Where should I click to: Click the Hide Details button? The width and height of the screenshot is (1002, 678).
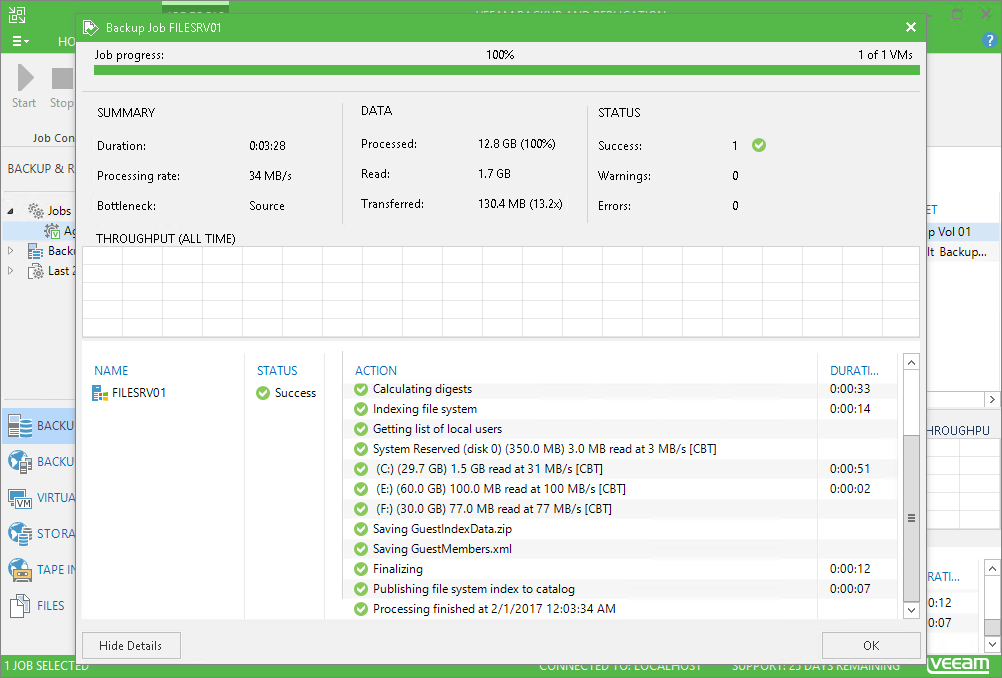(x=131, y=645)
